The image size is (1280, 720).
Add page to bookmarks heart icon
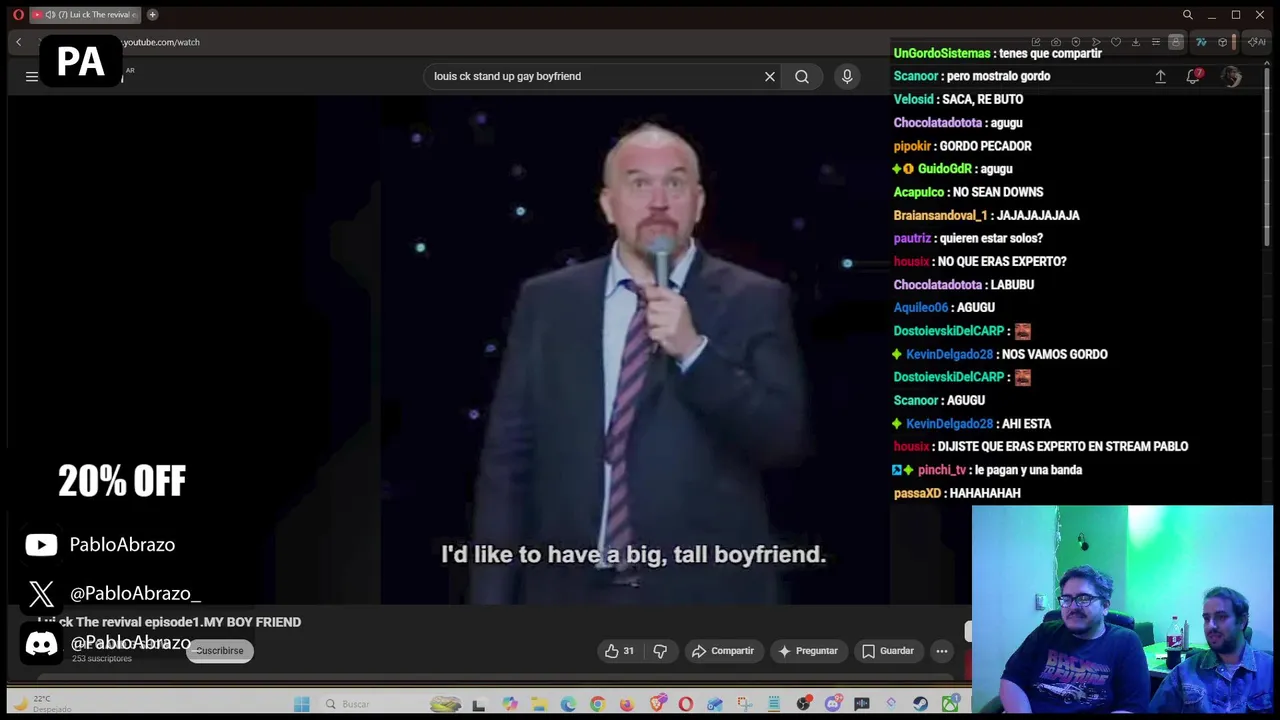click(1115, 42)
